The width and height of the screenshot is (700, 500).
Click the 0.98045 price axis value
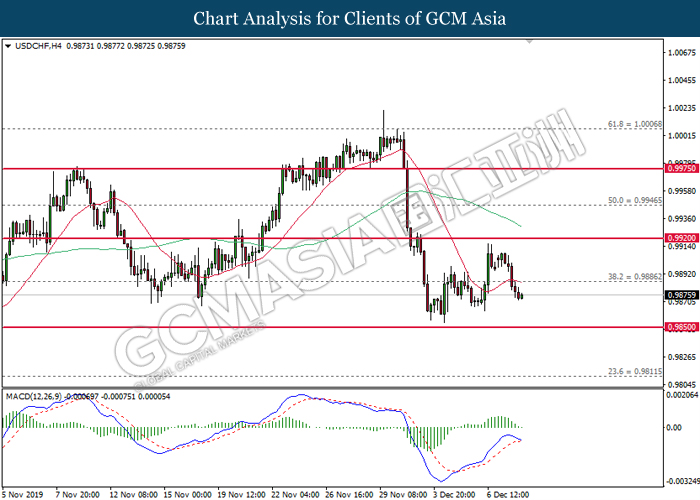pyautogui.click(x=682, y=385)
